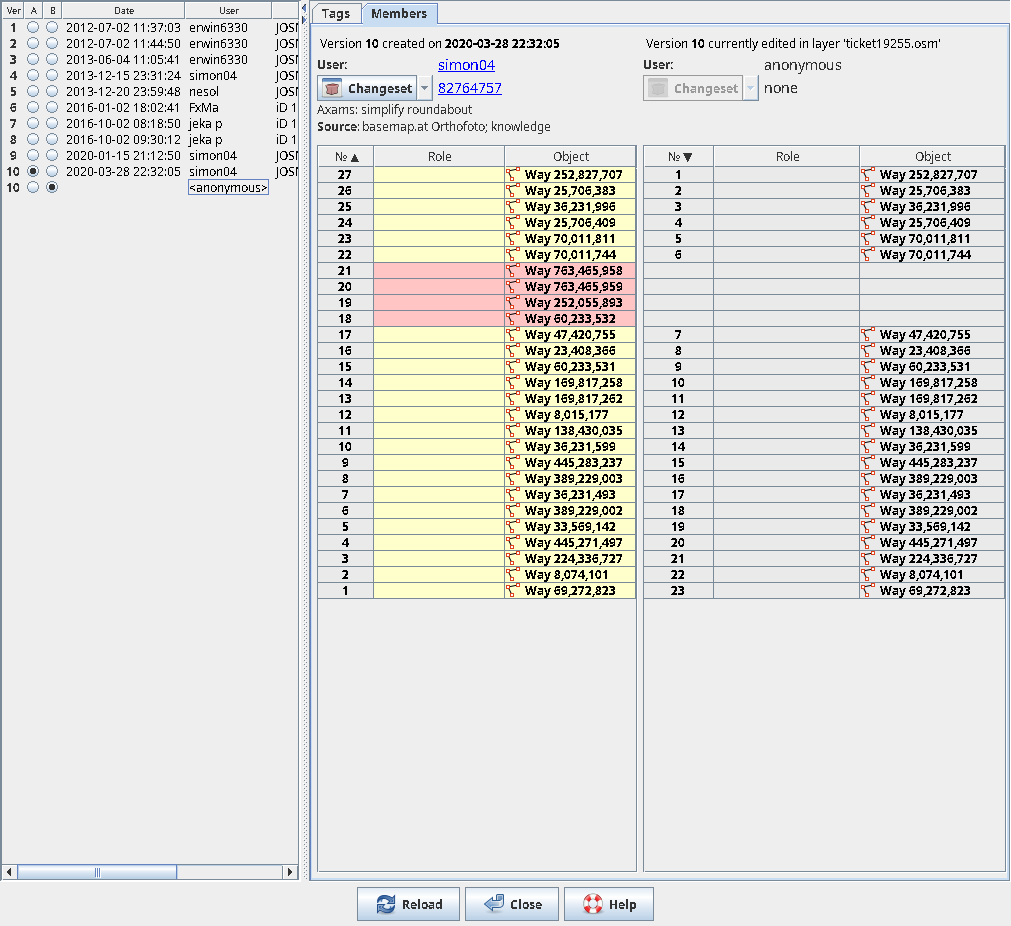
Task: Select version 8 in column B
Action: coord(52,139)
